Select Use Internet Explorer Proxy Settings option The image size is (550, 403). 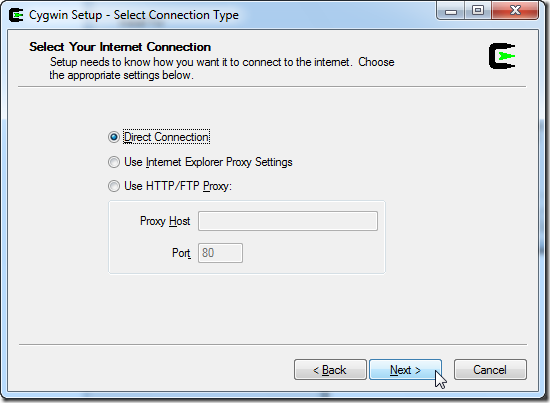114,162
